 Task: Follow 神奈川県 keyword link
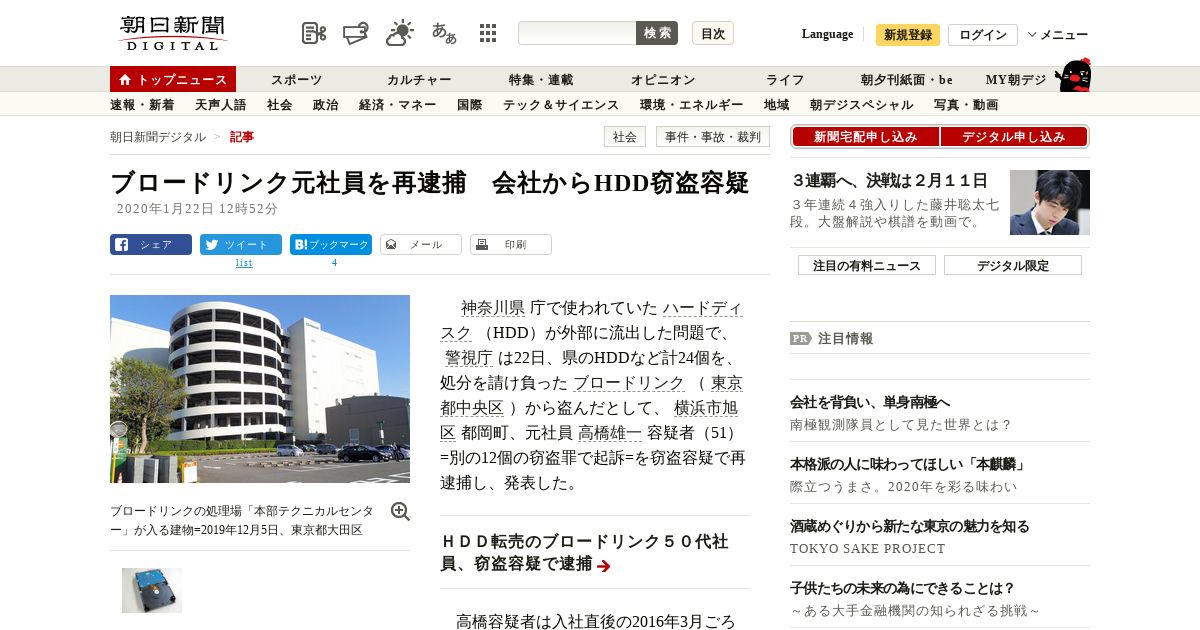point(493,307)
